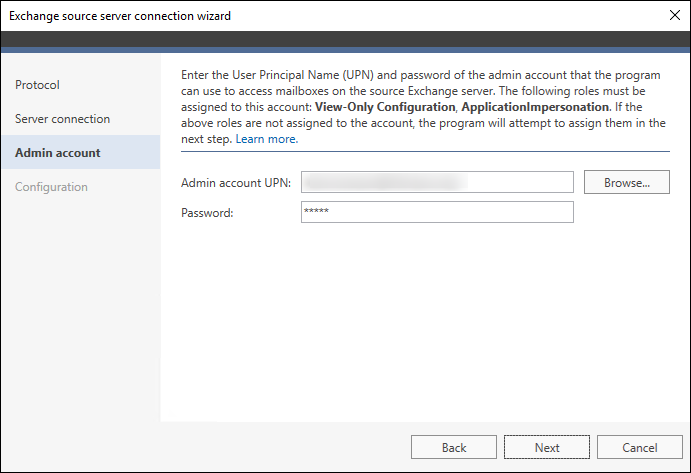Close the Exchange source server connection wizard
The width and height of the screenshot is (691, 473).
[674, 15]
